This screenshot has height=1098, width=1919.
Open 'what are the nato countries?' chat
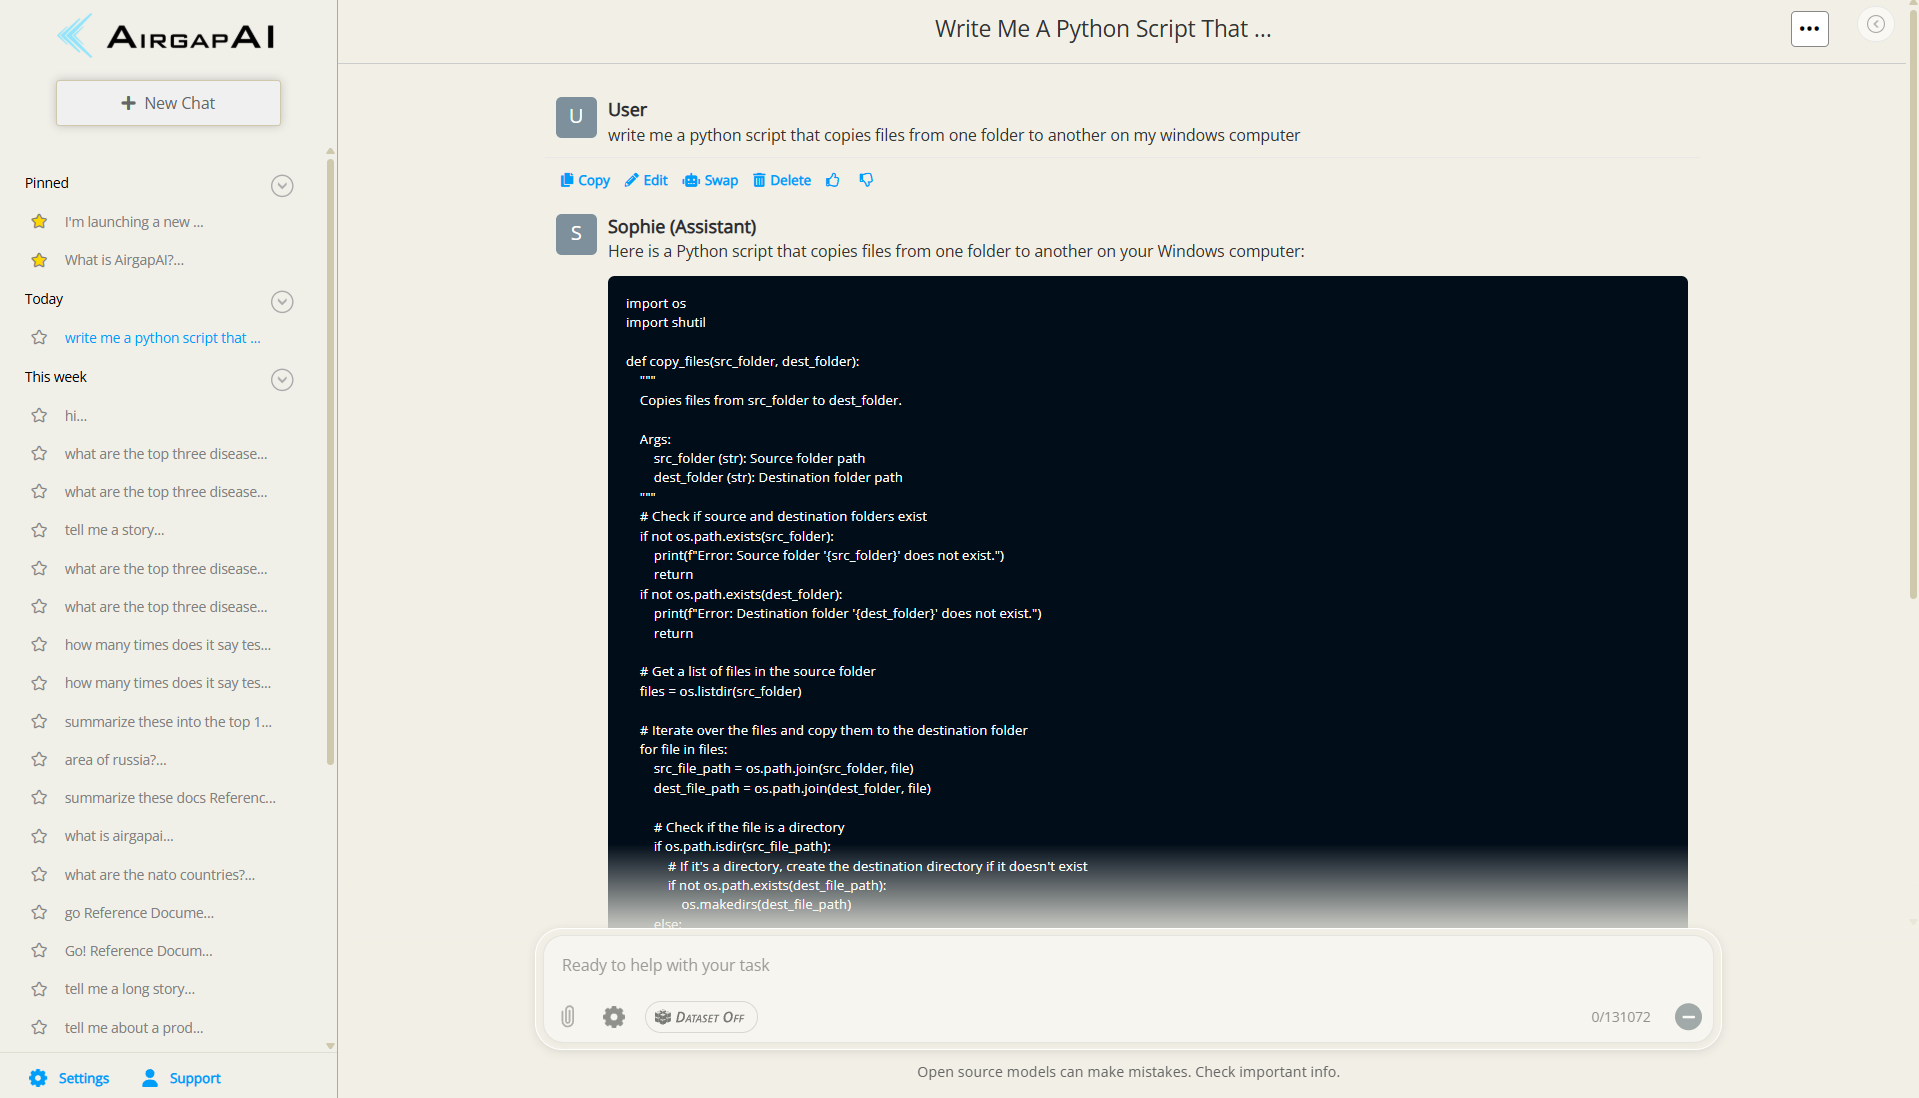[x=160, y=875]
